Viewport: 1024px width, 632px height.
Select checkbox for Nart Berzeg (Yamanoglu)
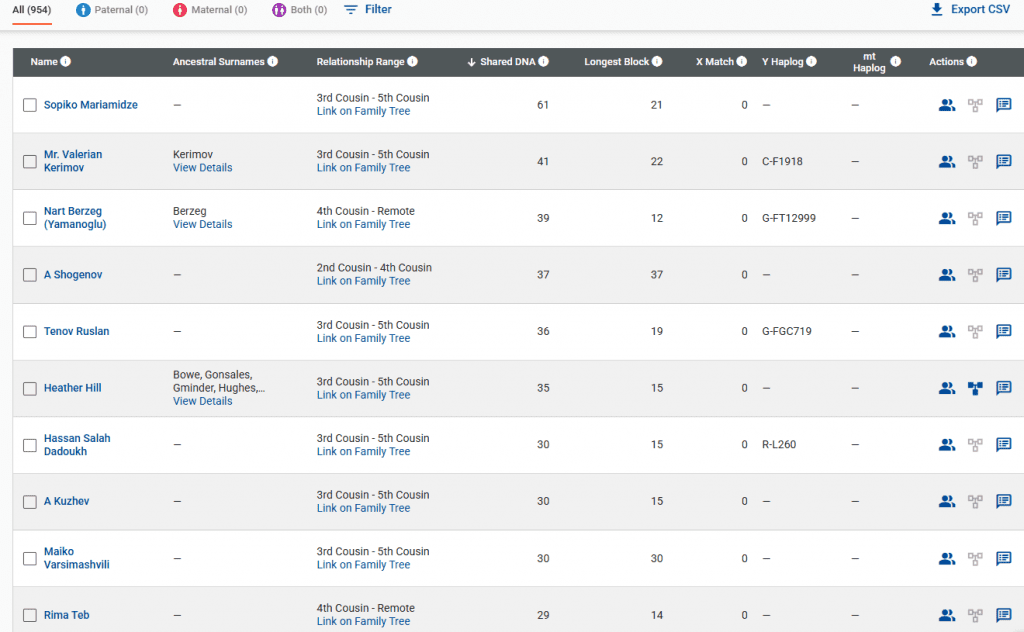(x=30, y=218)
